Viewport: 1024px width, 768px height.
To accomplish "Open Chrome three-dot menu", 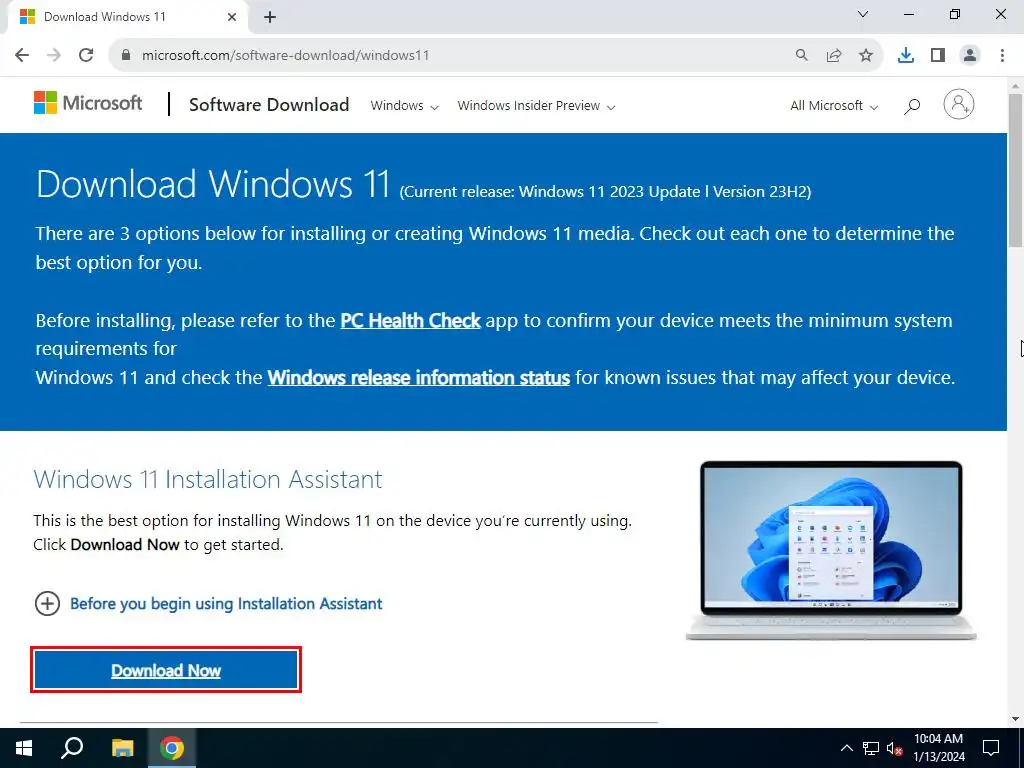I will click(x=1002, y=56).
